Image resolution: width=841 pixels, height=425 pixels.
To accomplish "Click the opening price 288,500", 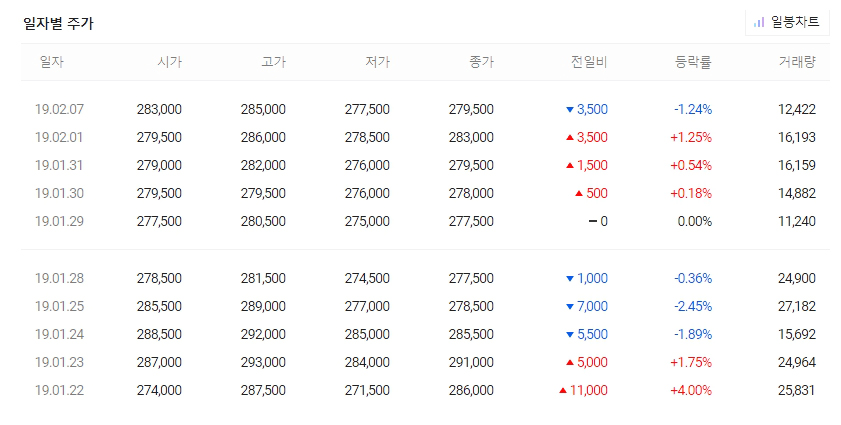I will (159, 334).
